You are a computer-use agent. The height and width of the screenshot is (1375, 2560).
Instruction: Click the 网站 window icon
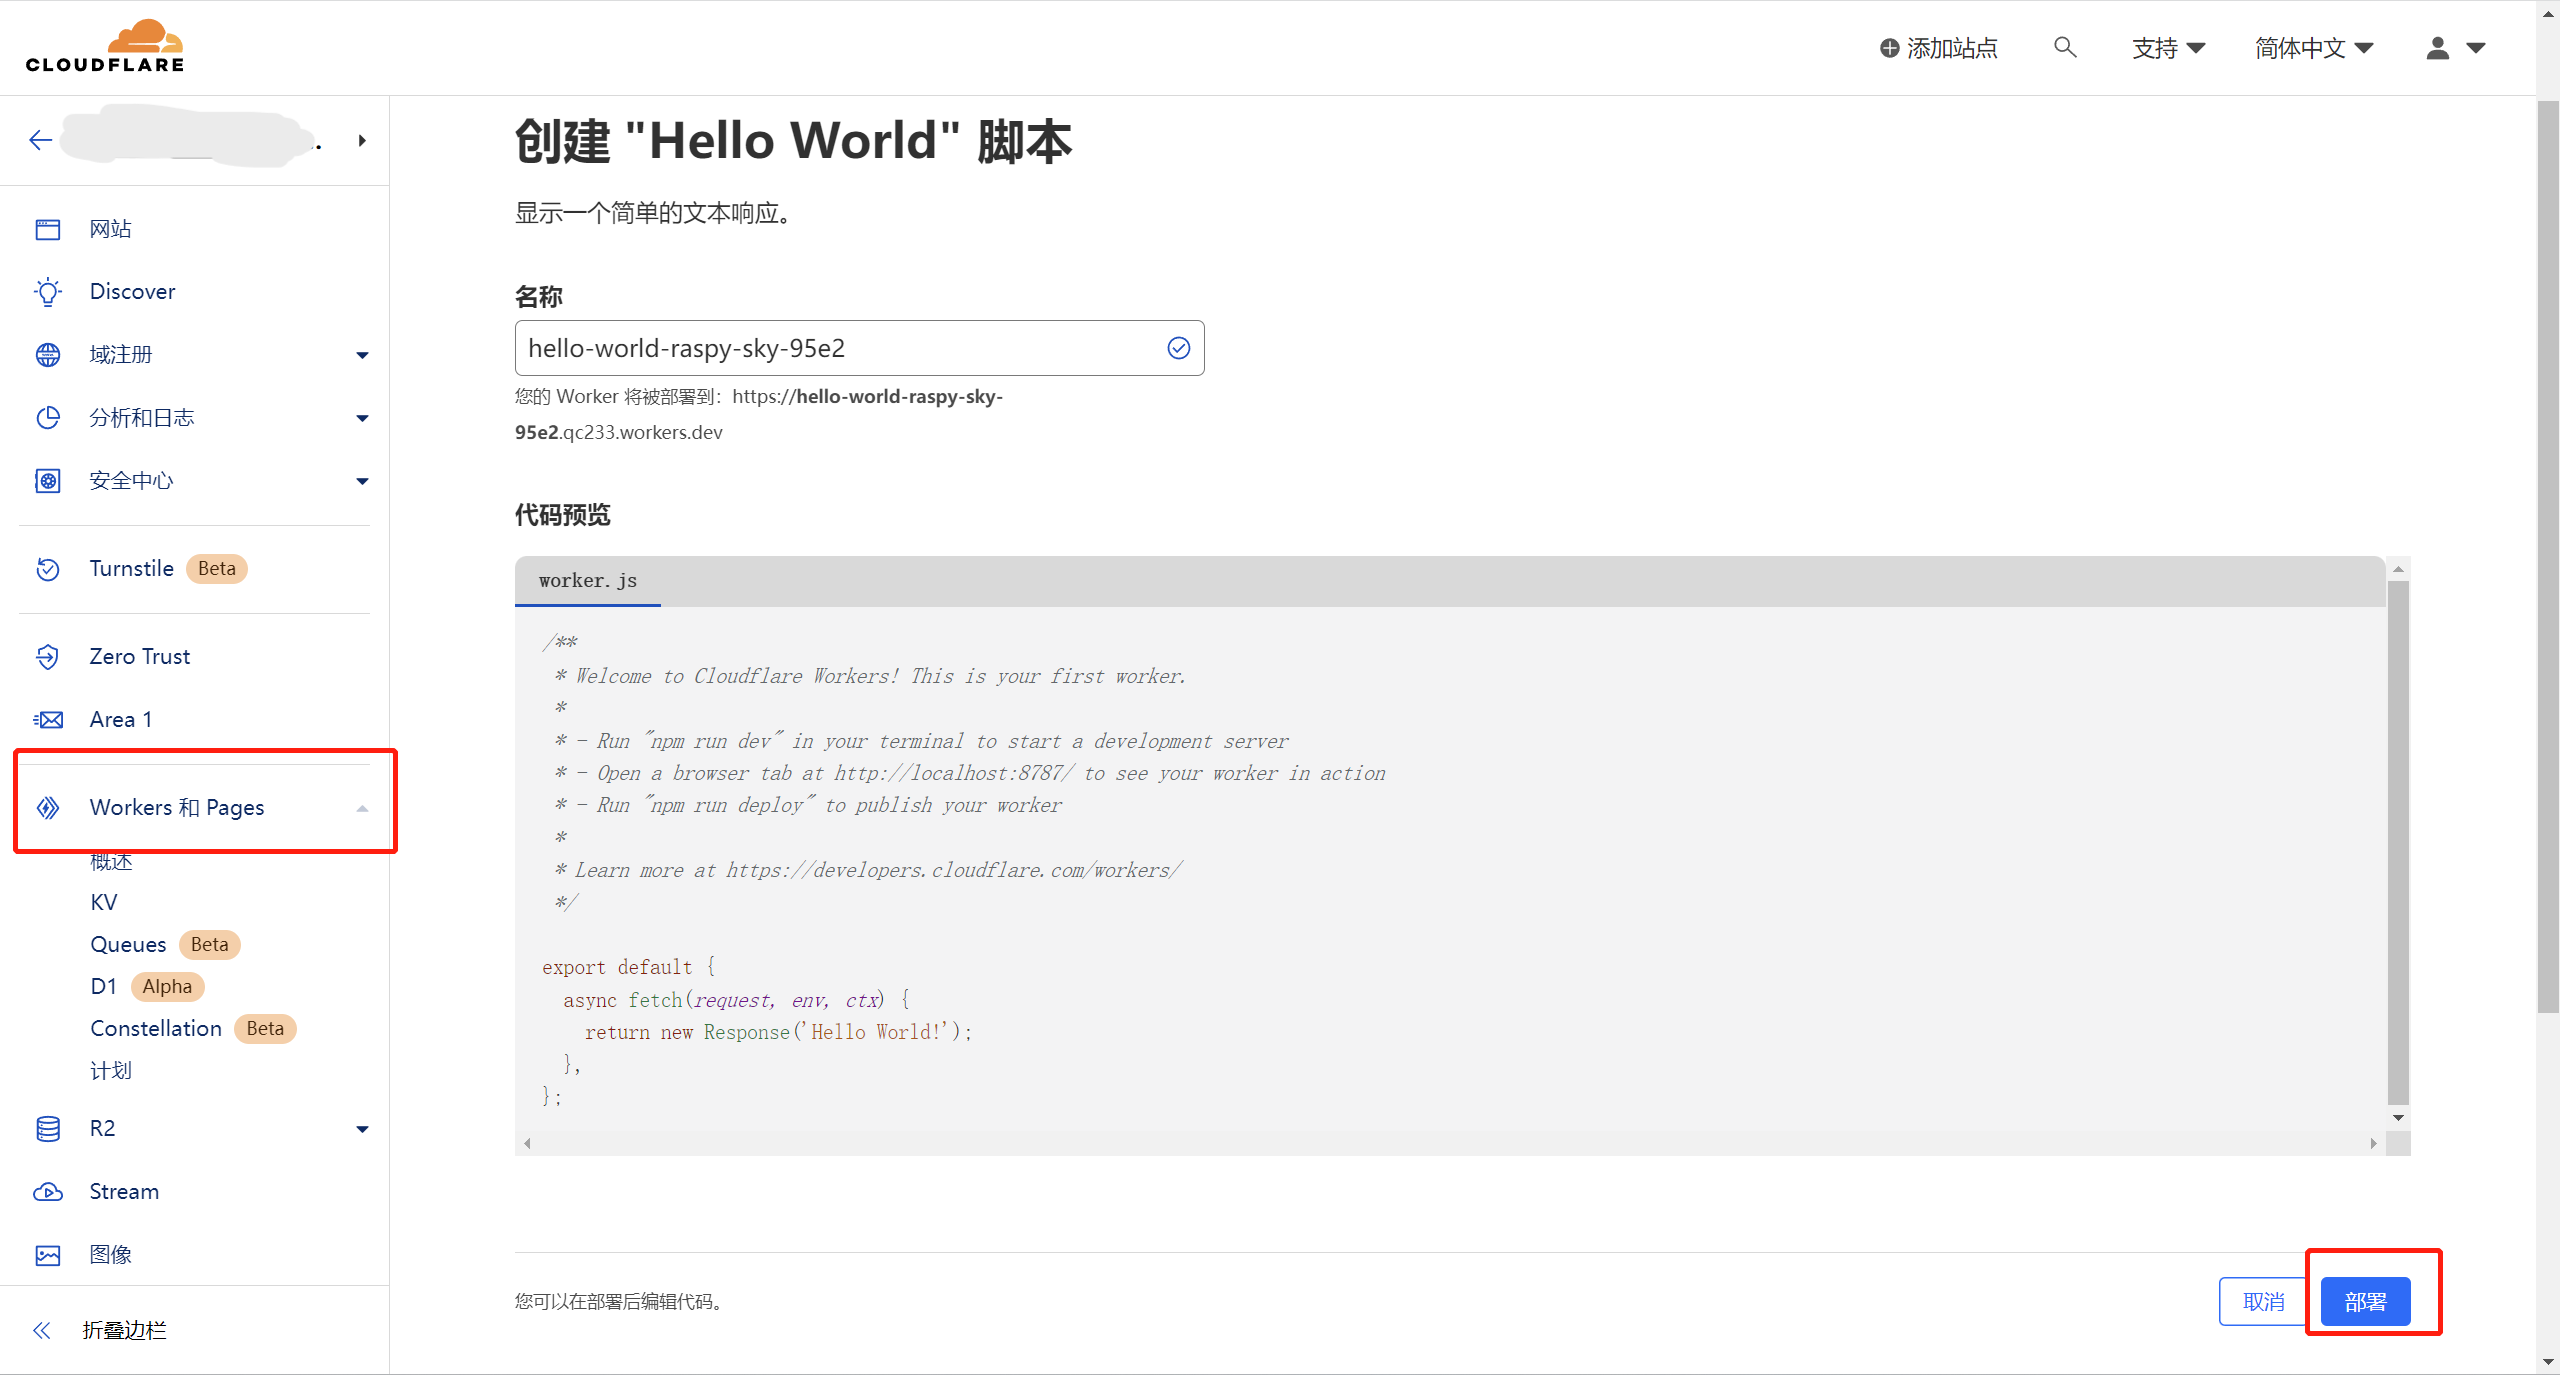tap(48, 229)
